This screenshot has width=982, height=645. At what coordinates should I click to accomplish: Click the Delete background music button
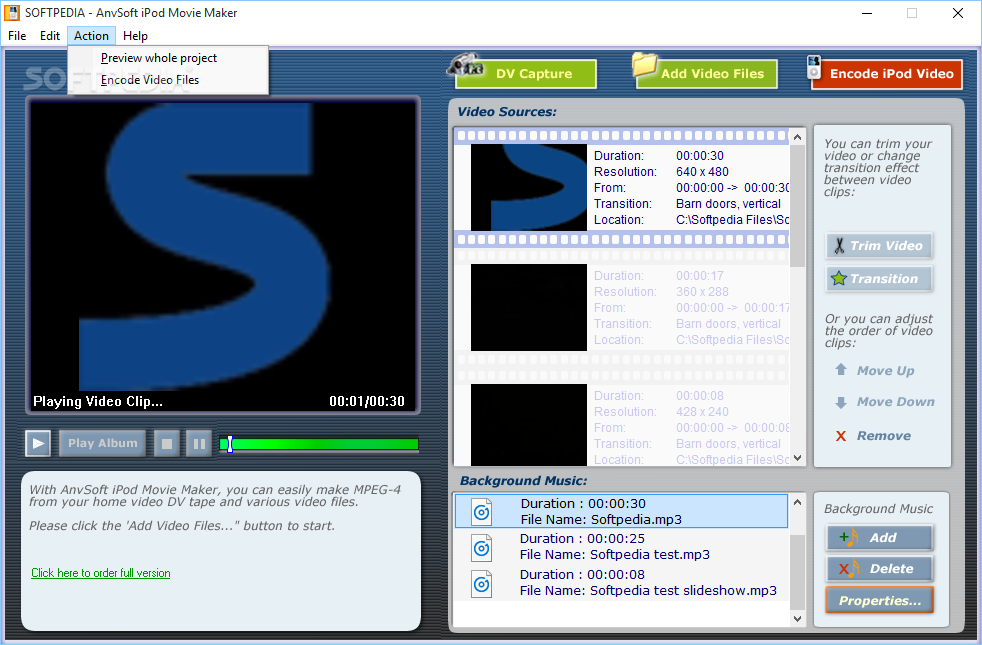pyautogui.click(x=879, y=569)
